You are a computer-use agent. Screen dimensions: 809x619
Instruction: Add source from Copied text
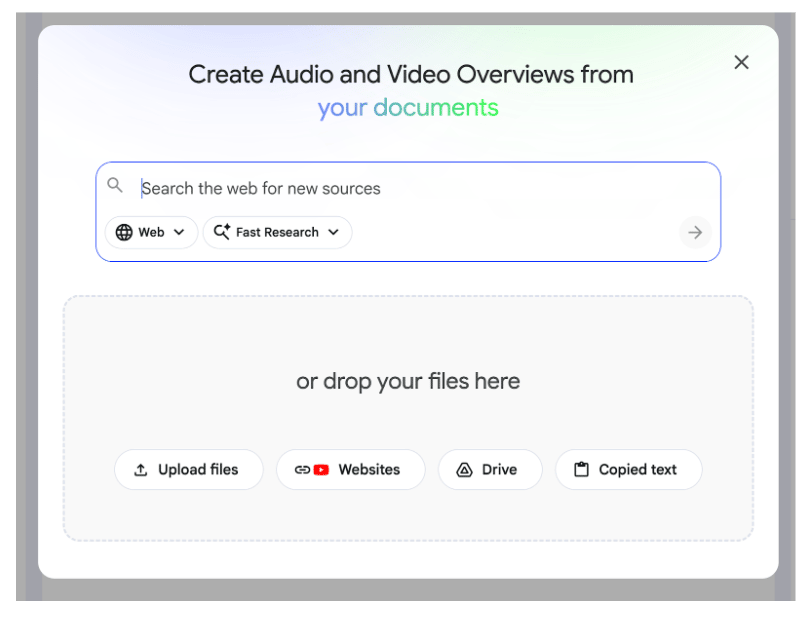[628, 470]
